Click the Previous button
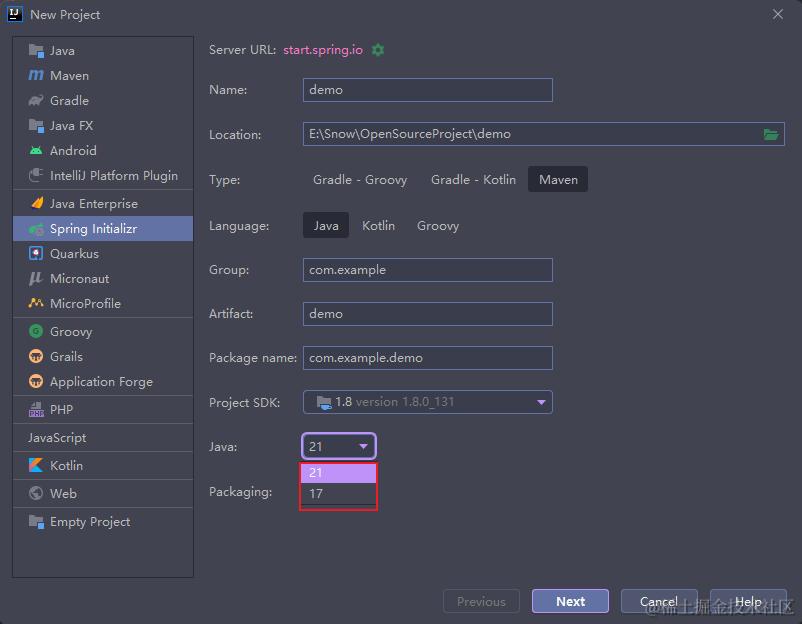This screenshot has height=624, width=802. (x=481, y=601)
